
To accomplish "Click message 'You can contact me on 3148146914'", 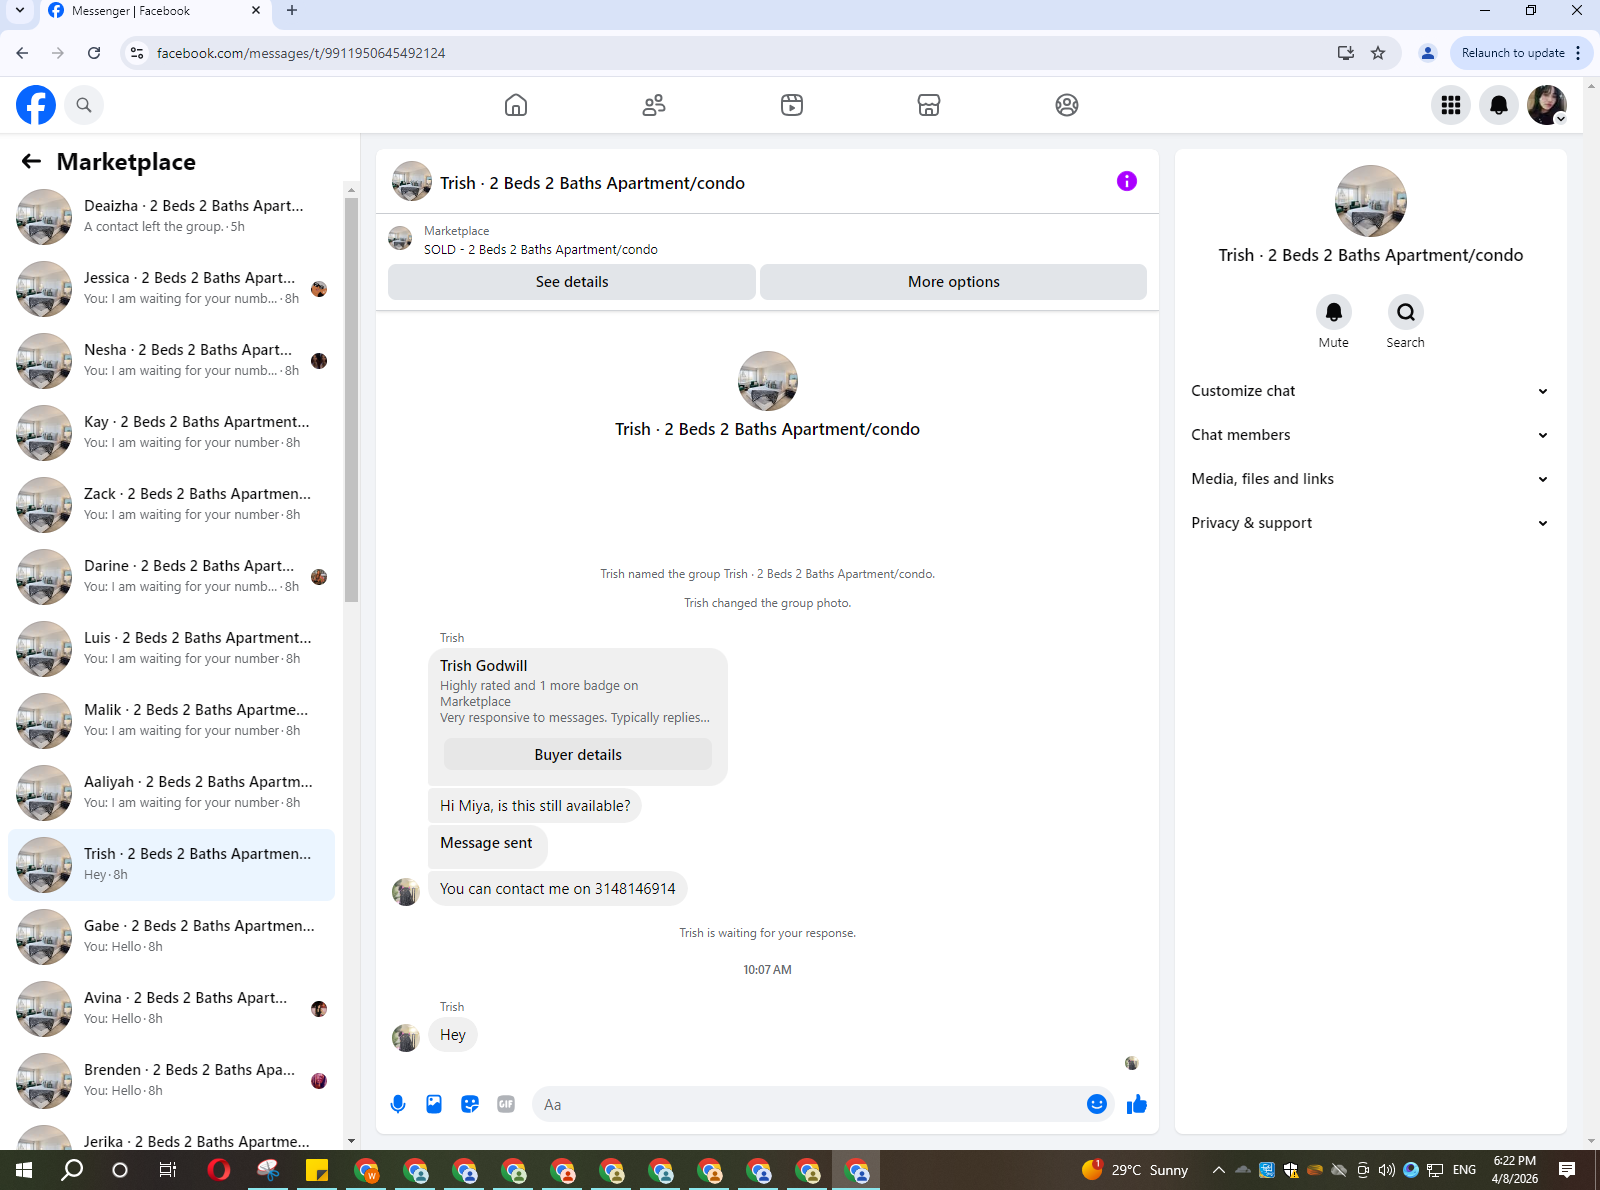I will (558, 888).
